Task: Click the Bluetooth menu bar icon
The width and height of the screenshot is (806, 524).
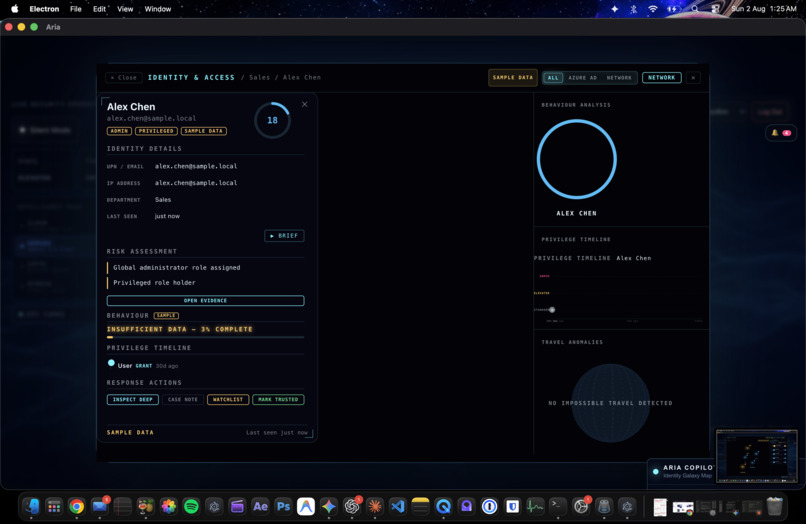Action: point(634,9)
